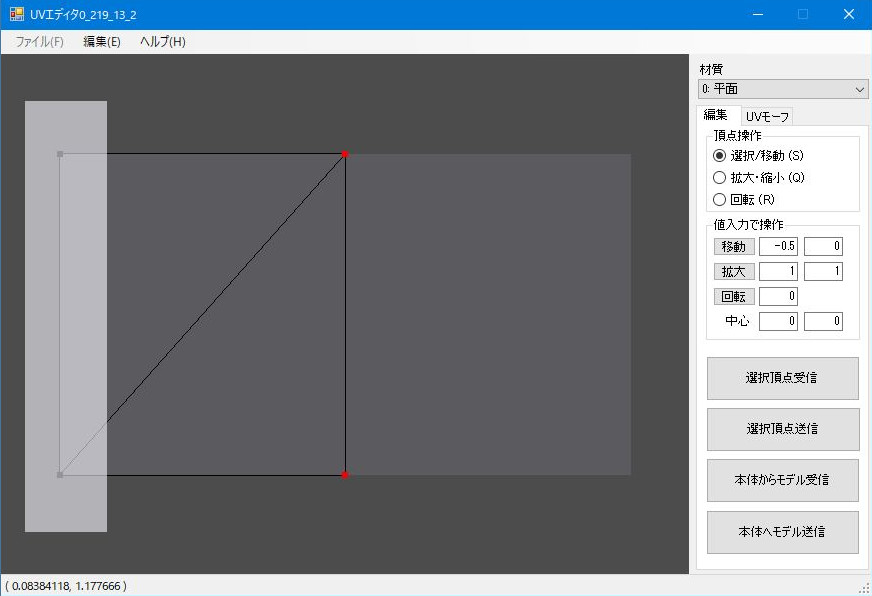
Task: Click the 拡大 button
Action: pos(734,271)
